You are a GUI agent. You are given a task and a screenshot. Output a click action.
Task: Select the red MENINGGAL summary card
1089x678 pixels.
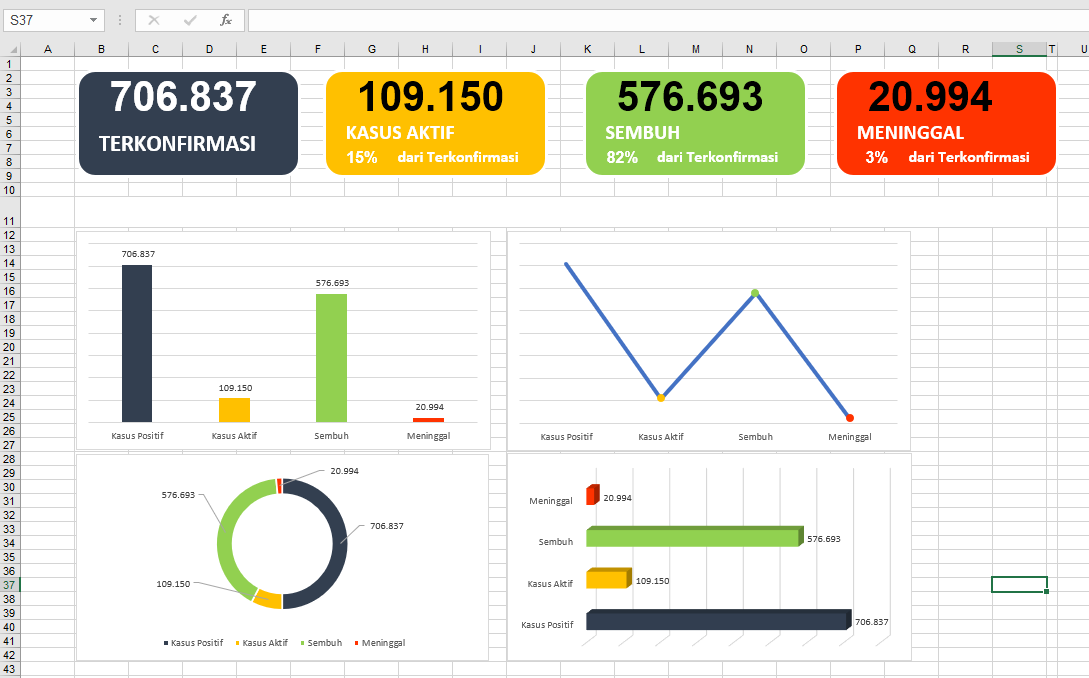945,122
